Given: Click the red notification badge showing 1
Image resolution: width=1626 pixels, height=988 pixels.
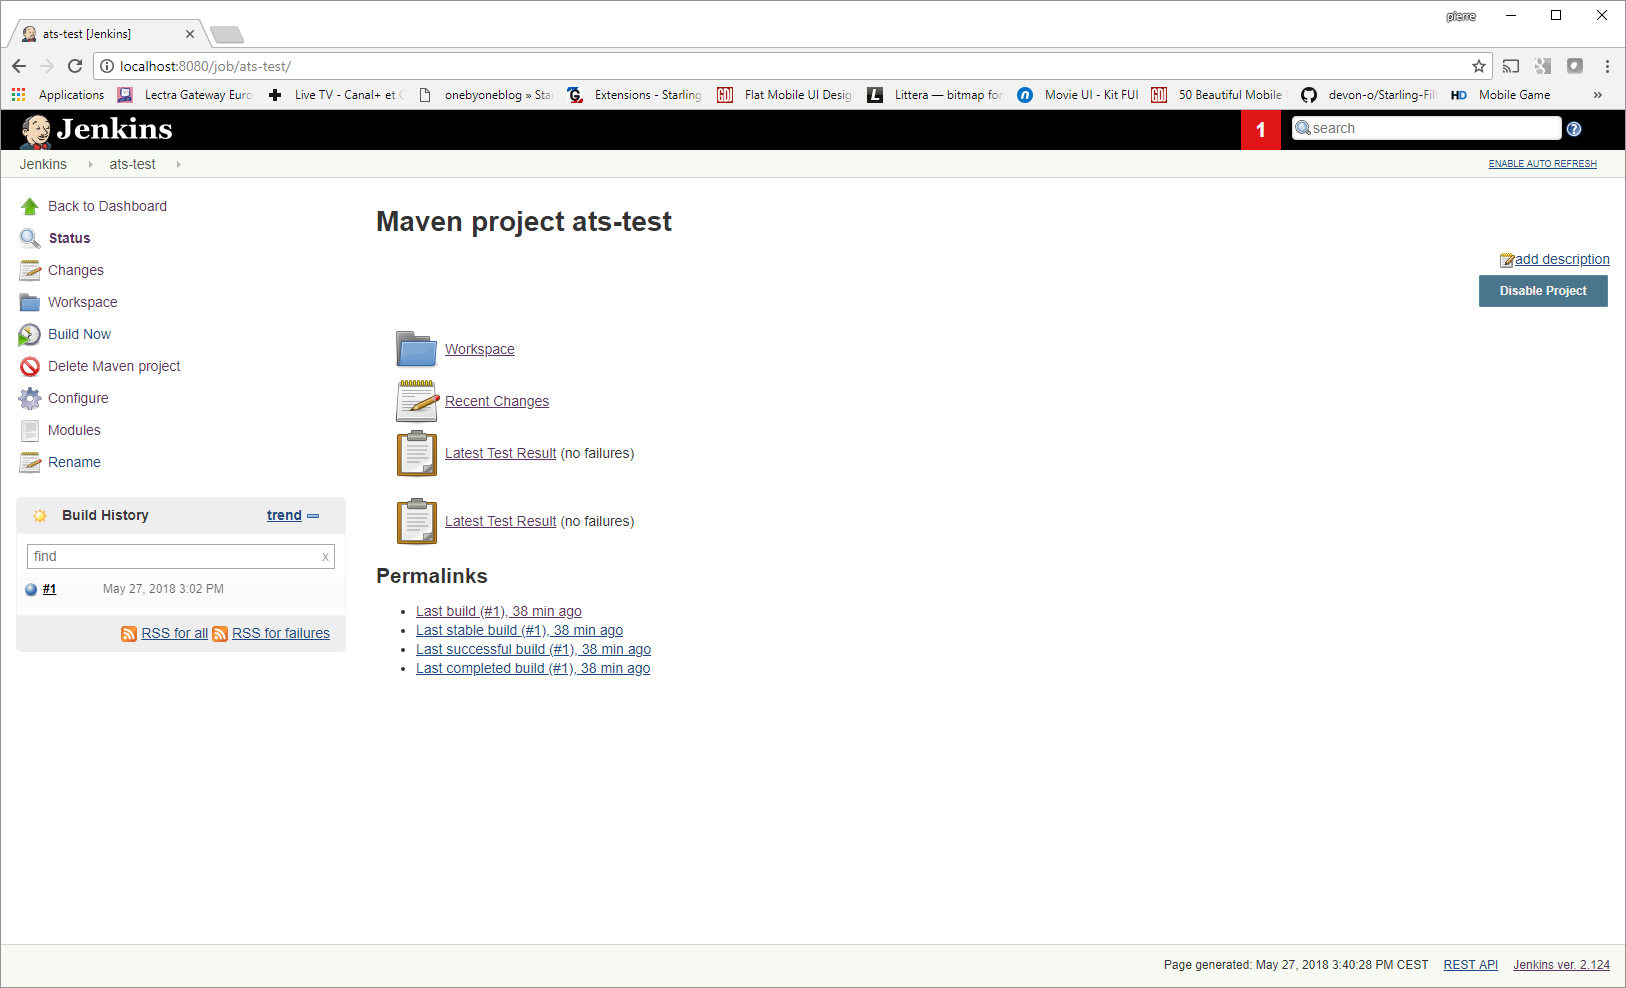Looking at the screenshot, I should coord(1261,129).
